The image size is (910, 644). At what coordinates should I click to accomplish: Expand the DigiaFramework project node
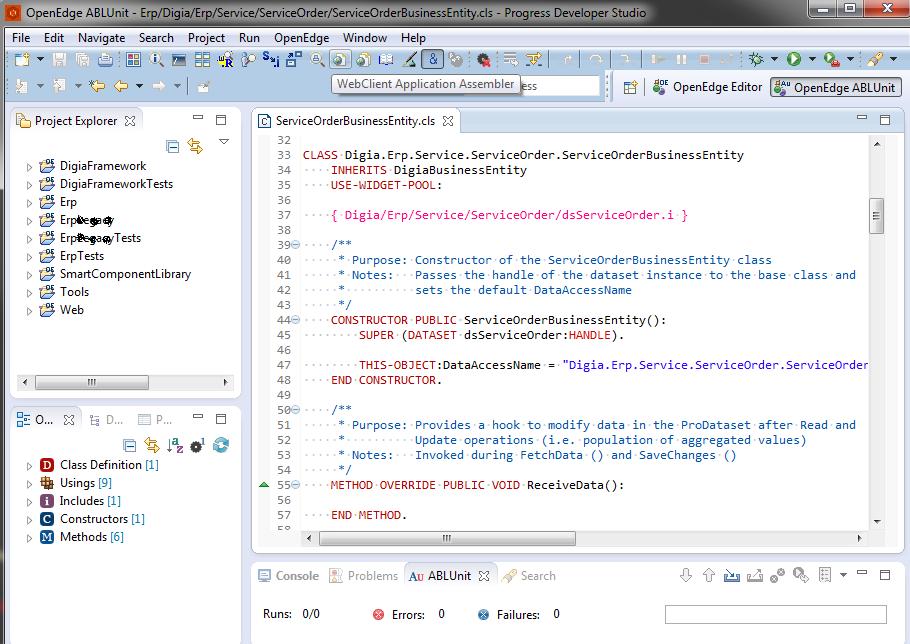click(29, 167)
